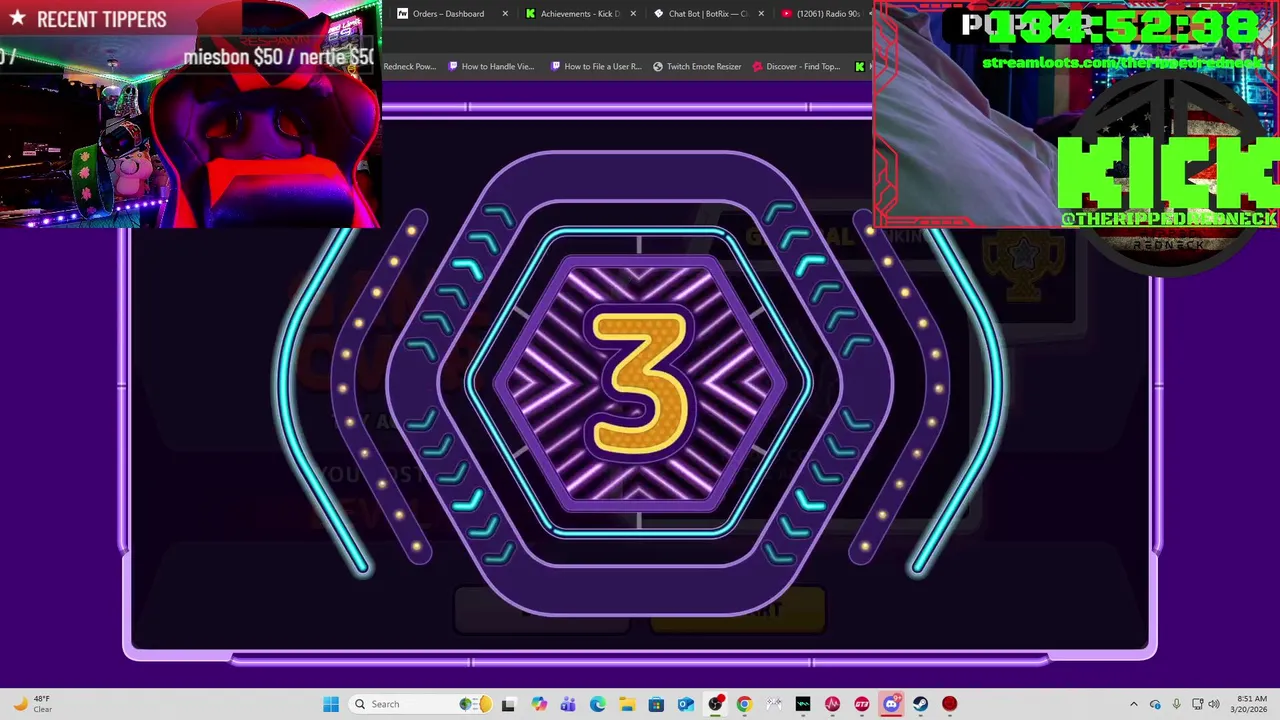Expand the hidden system tray icons
Image resolution: width=1280 pixels, height=720 pixels.
point(1133,704)
